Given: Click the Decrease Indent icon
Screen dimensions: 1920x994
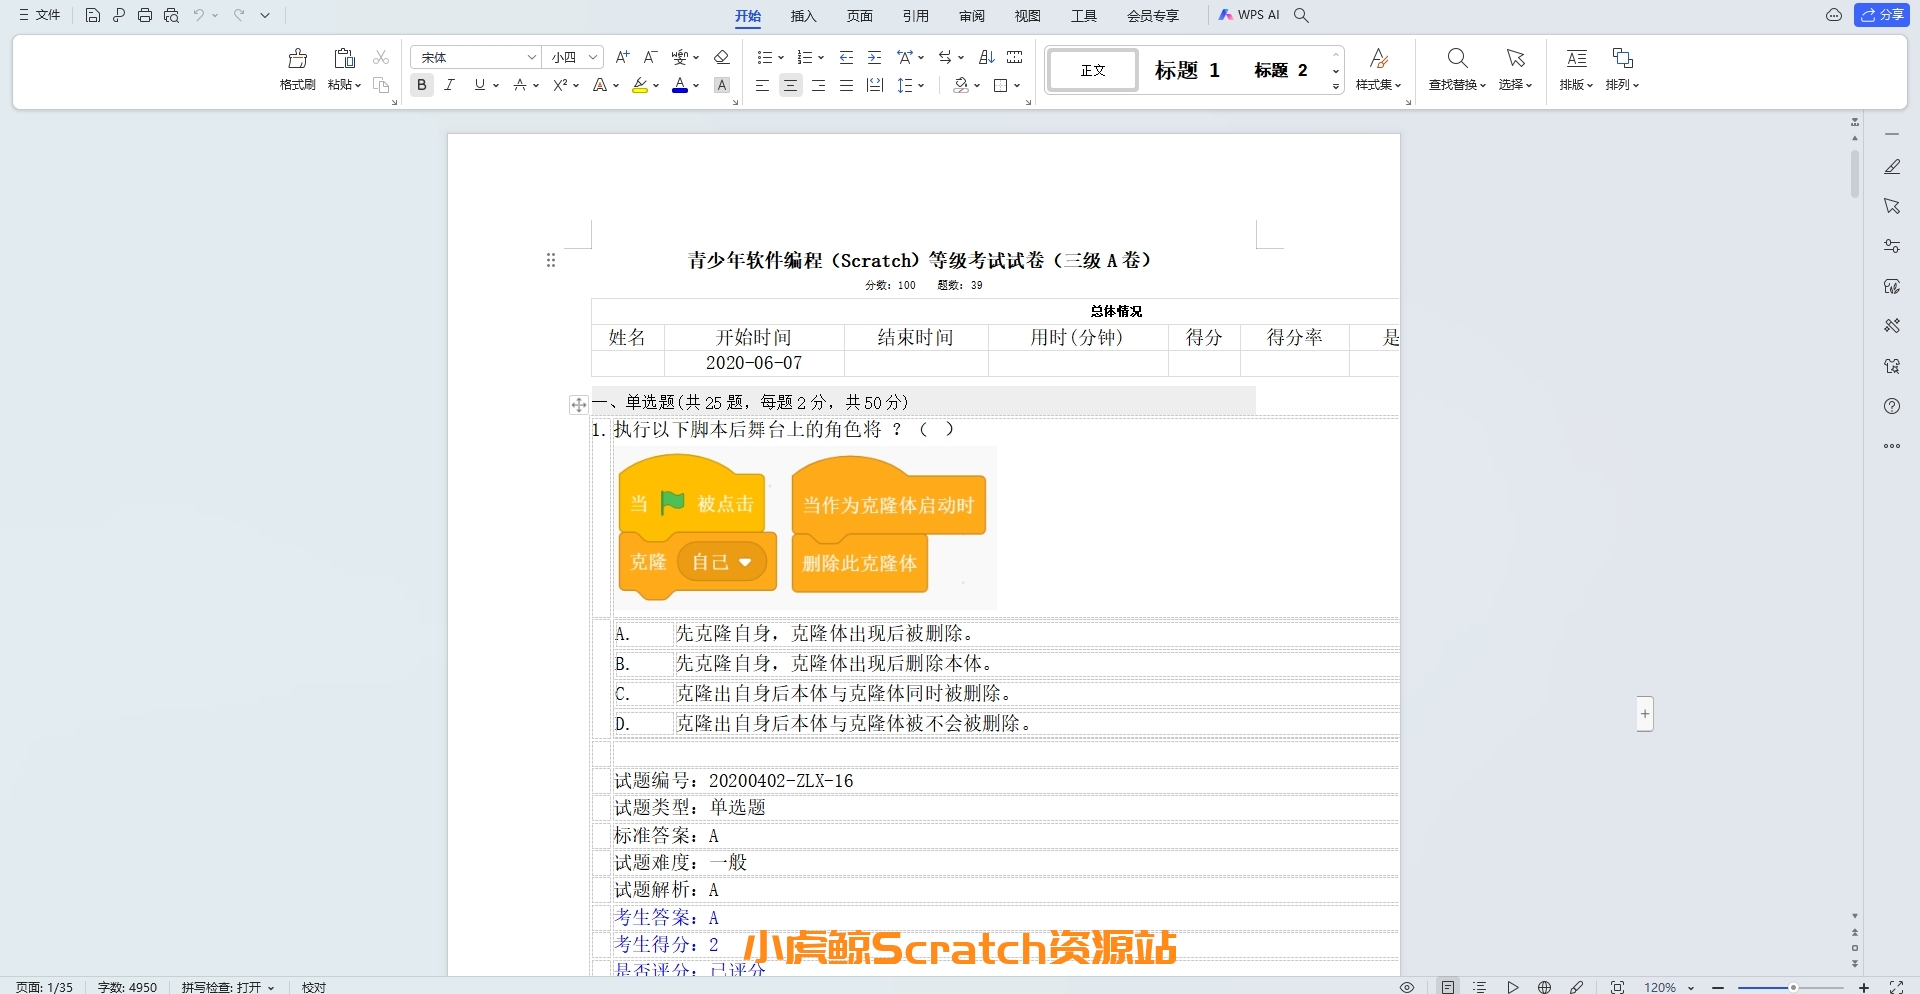Looking at the screenshot, I should tap(847, 57).
